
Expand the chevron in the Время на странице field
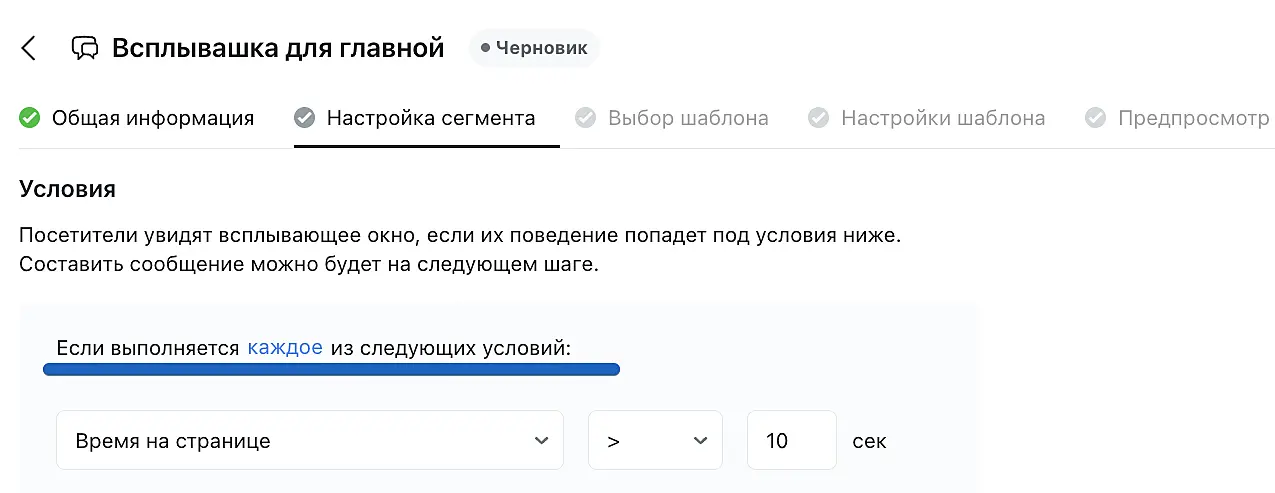click(541, 440)
